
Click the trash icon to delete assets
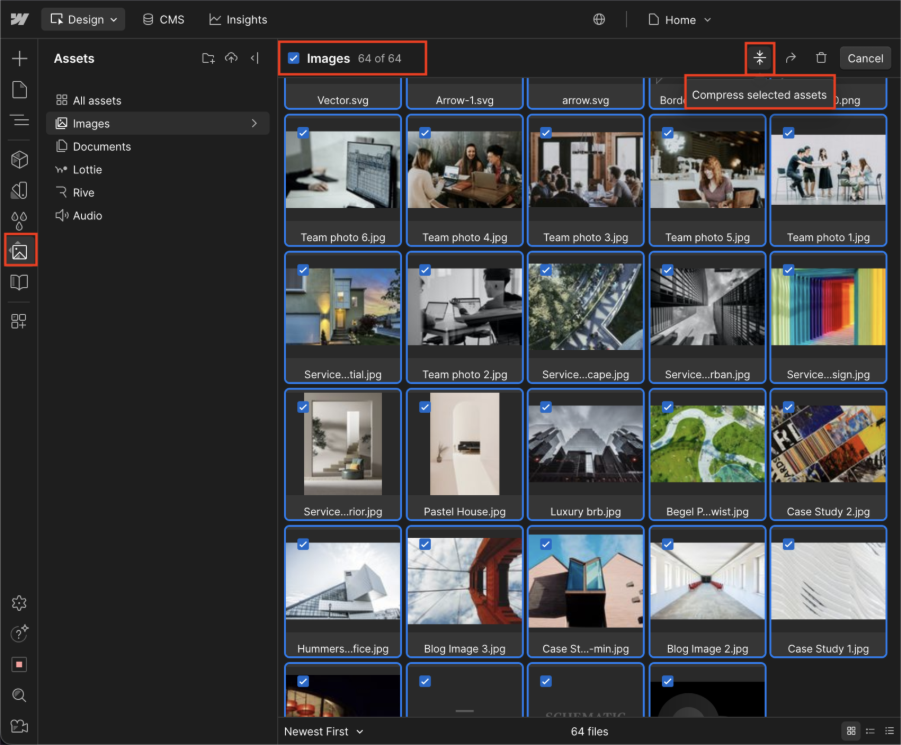[x=821, y=58]
